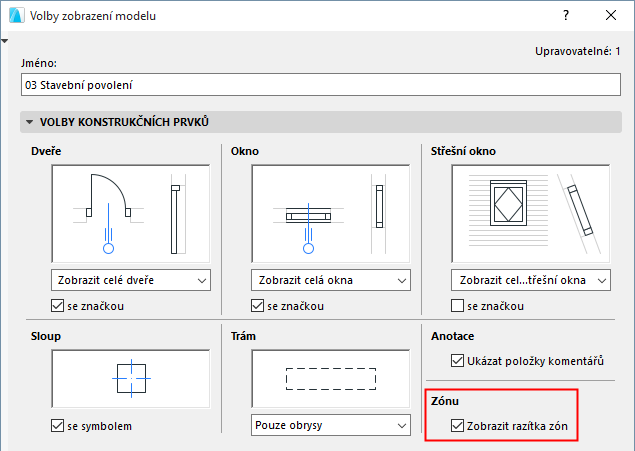Screen dimensions: 635x451
Task: Open the 'Pouze obrysy' beam dropdown
Action: (330, 426)
